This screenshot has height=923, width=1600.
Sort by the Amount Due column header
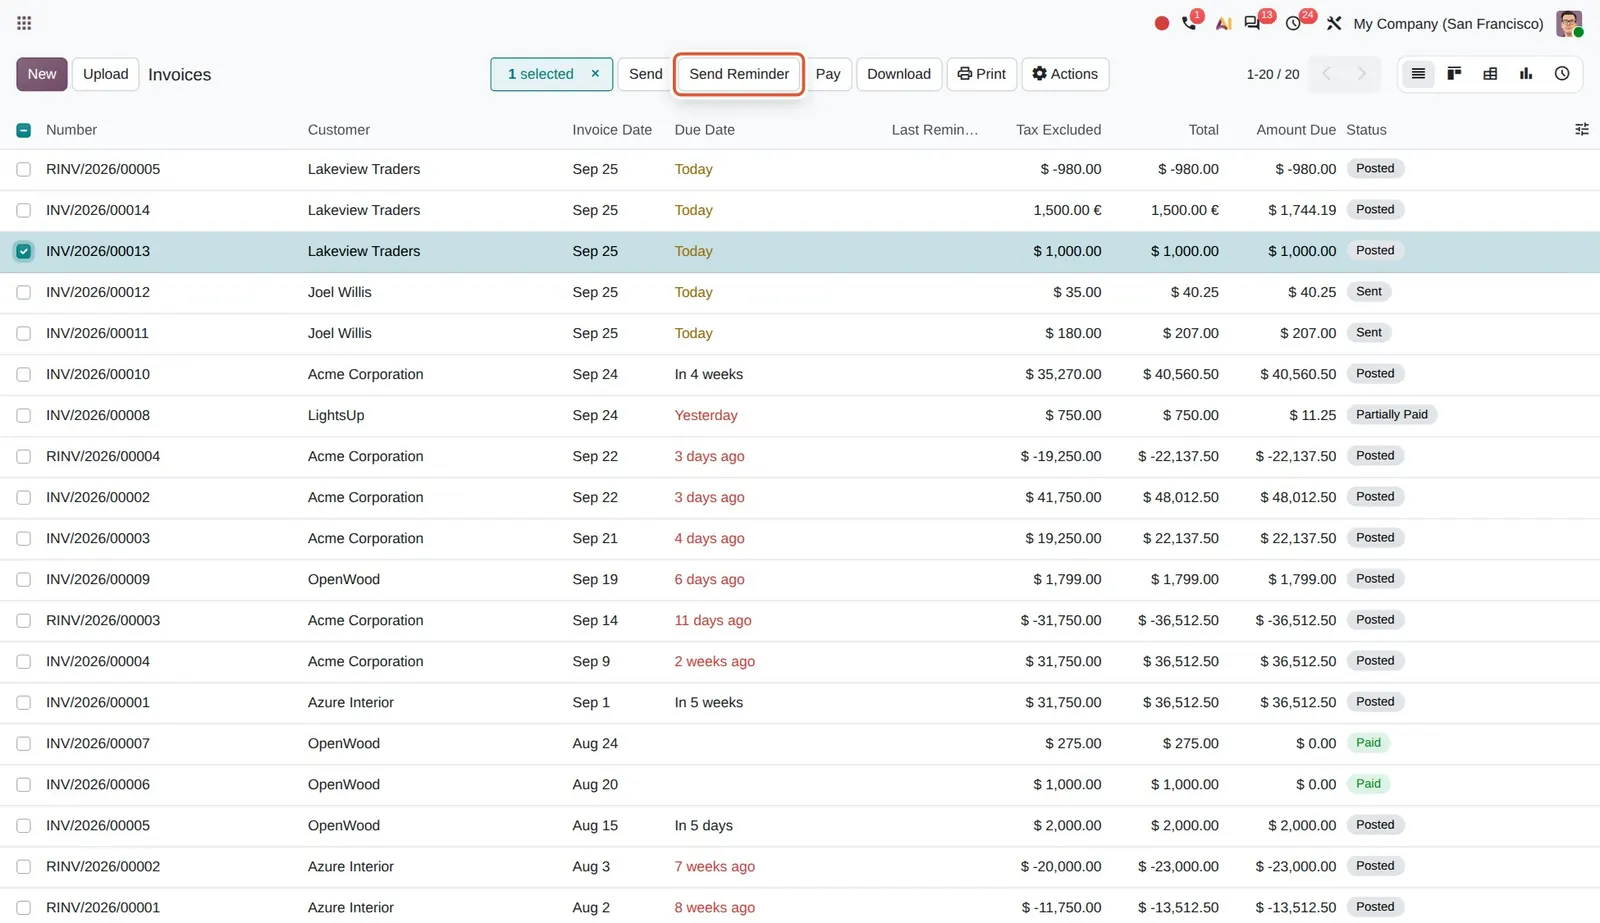point(1295,130)
